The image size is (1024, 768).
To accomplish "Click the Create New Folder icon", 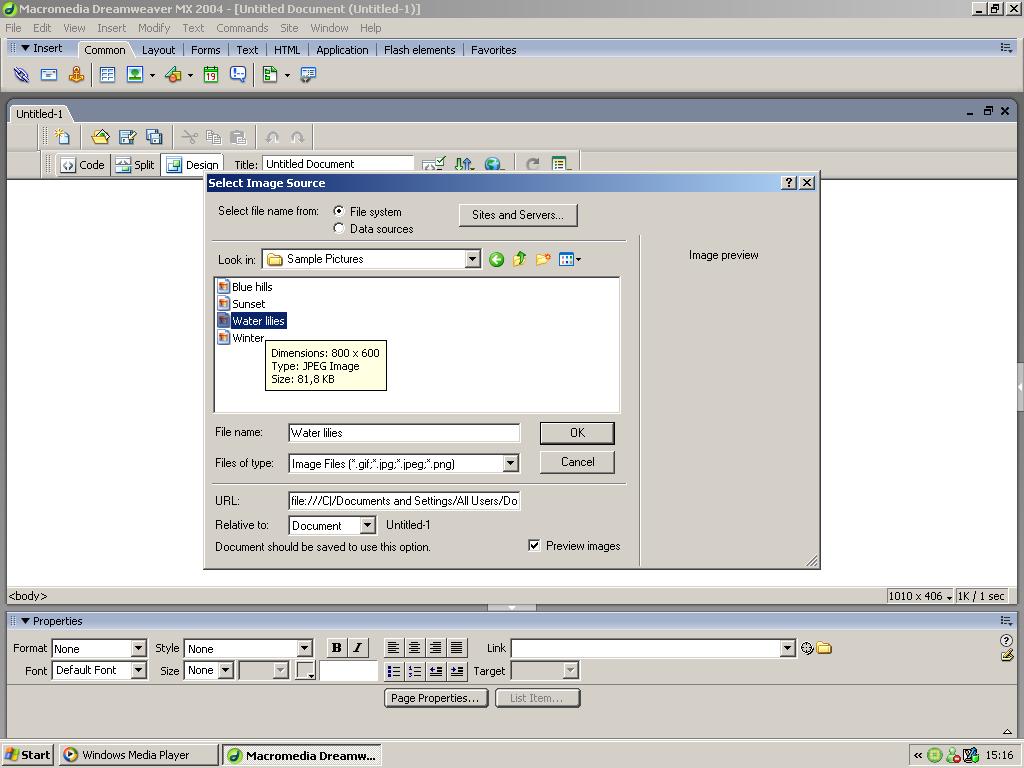I will [x=543, y=260].
